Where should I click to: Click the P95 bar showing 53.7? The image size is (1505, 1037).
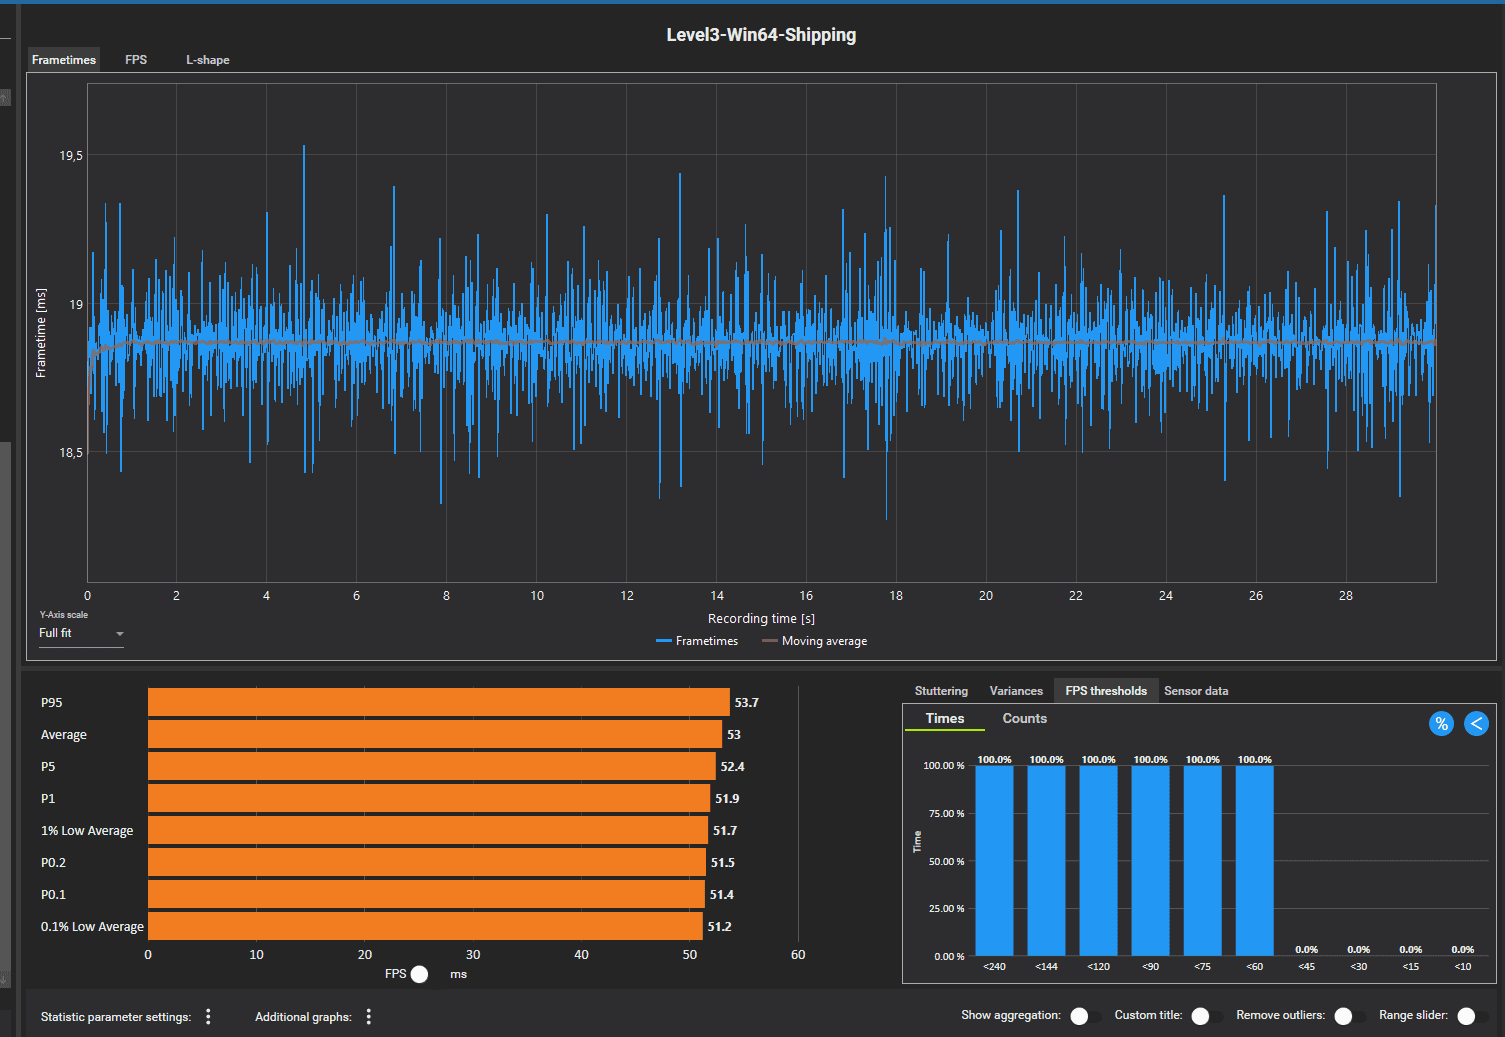point(439,702)
